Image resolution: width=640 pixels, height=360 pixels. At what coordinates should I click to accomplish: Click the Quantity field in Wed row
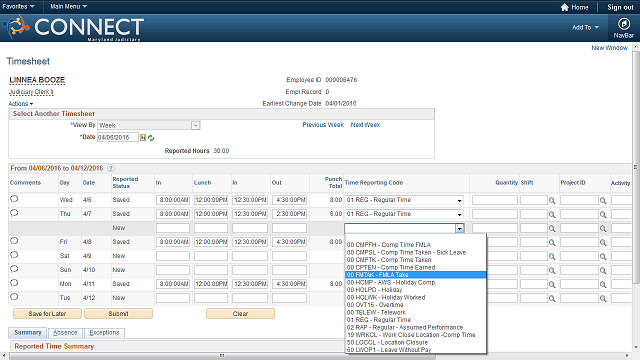click(x=495, y=200)
